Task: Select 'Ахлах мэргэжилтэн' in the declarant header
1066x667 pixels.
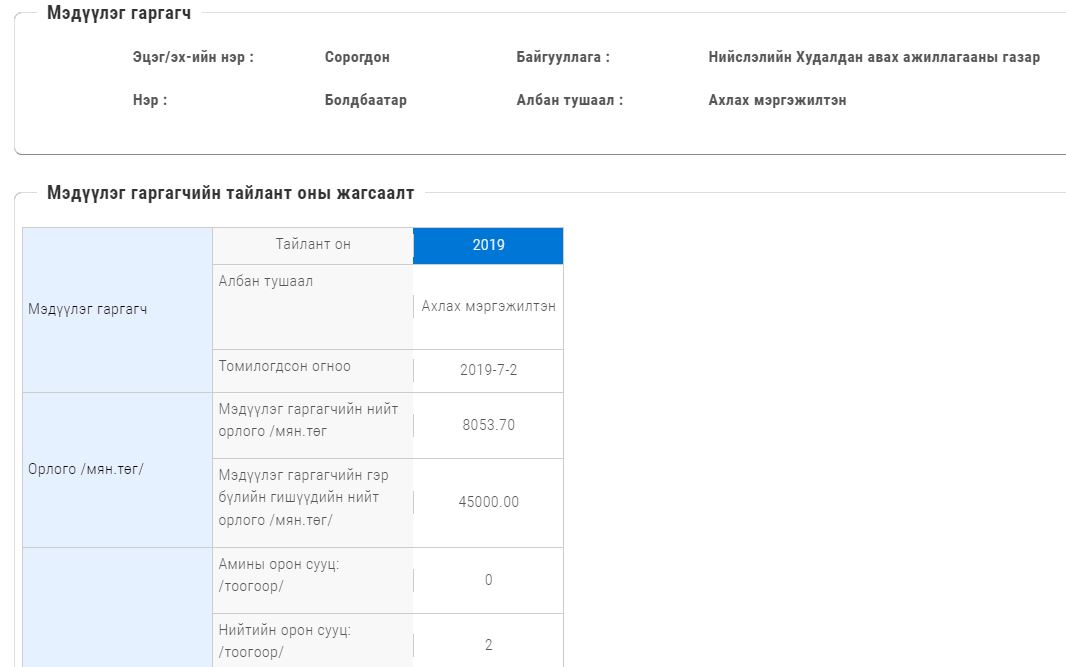Action: coord(777,100)
